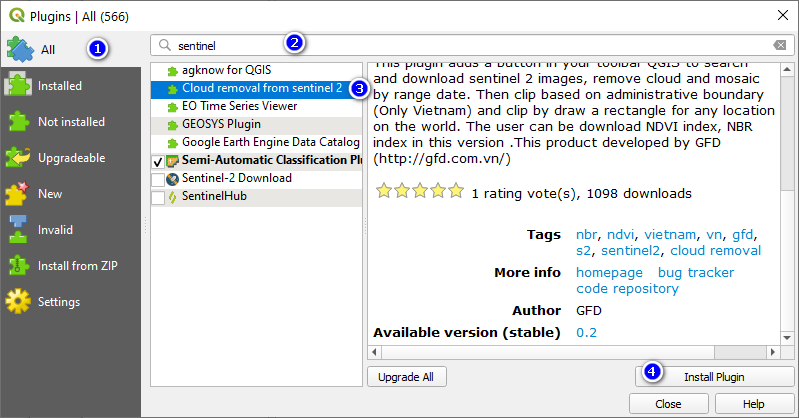Select Sentinel-2 Download plugin row

[256, 178]
